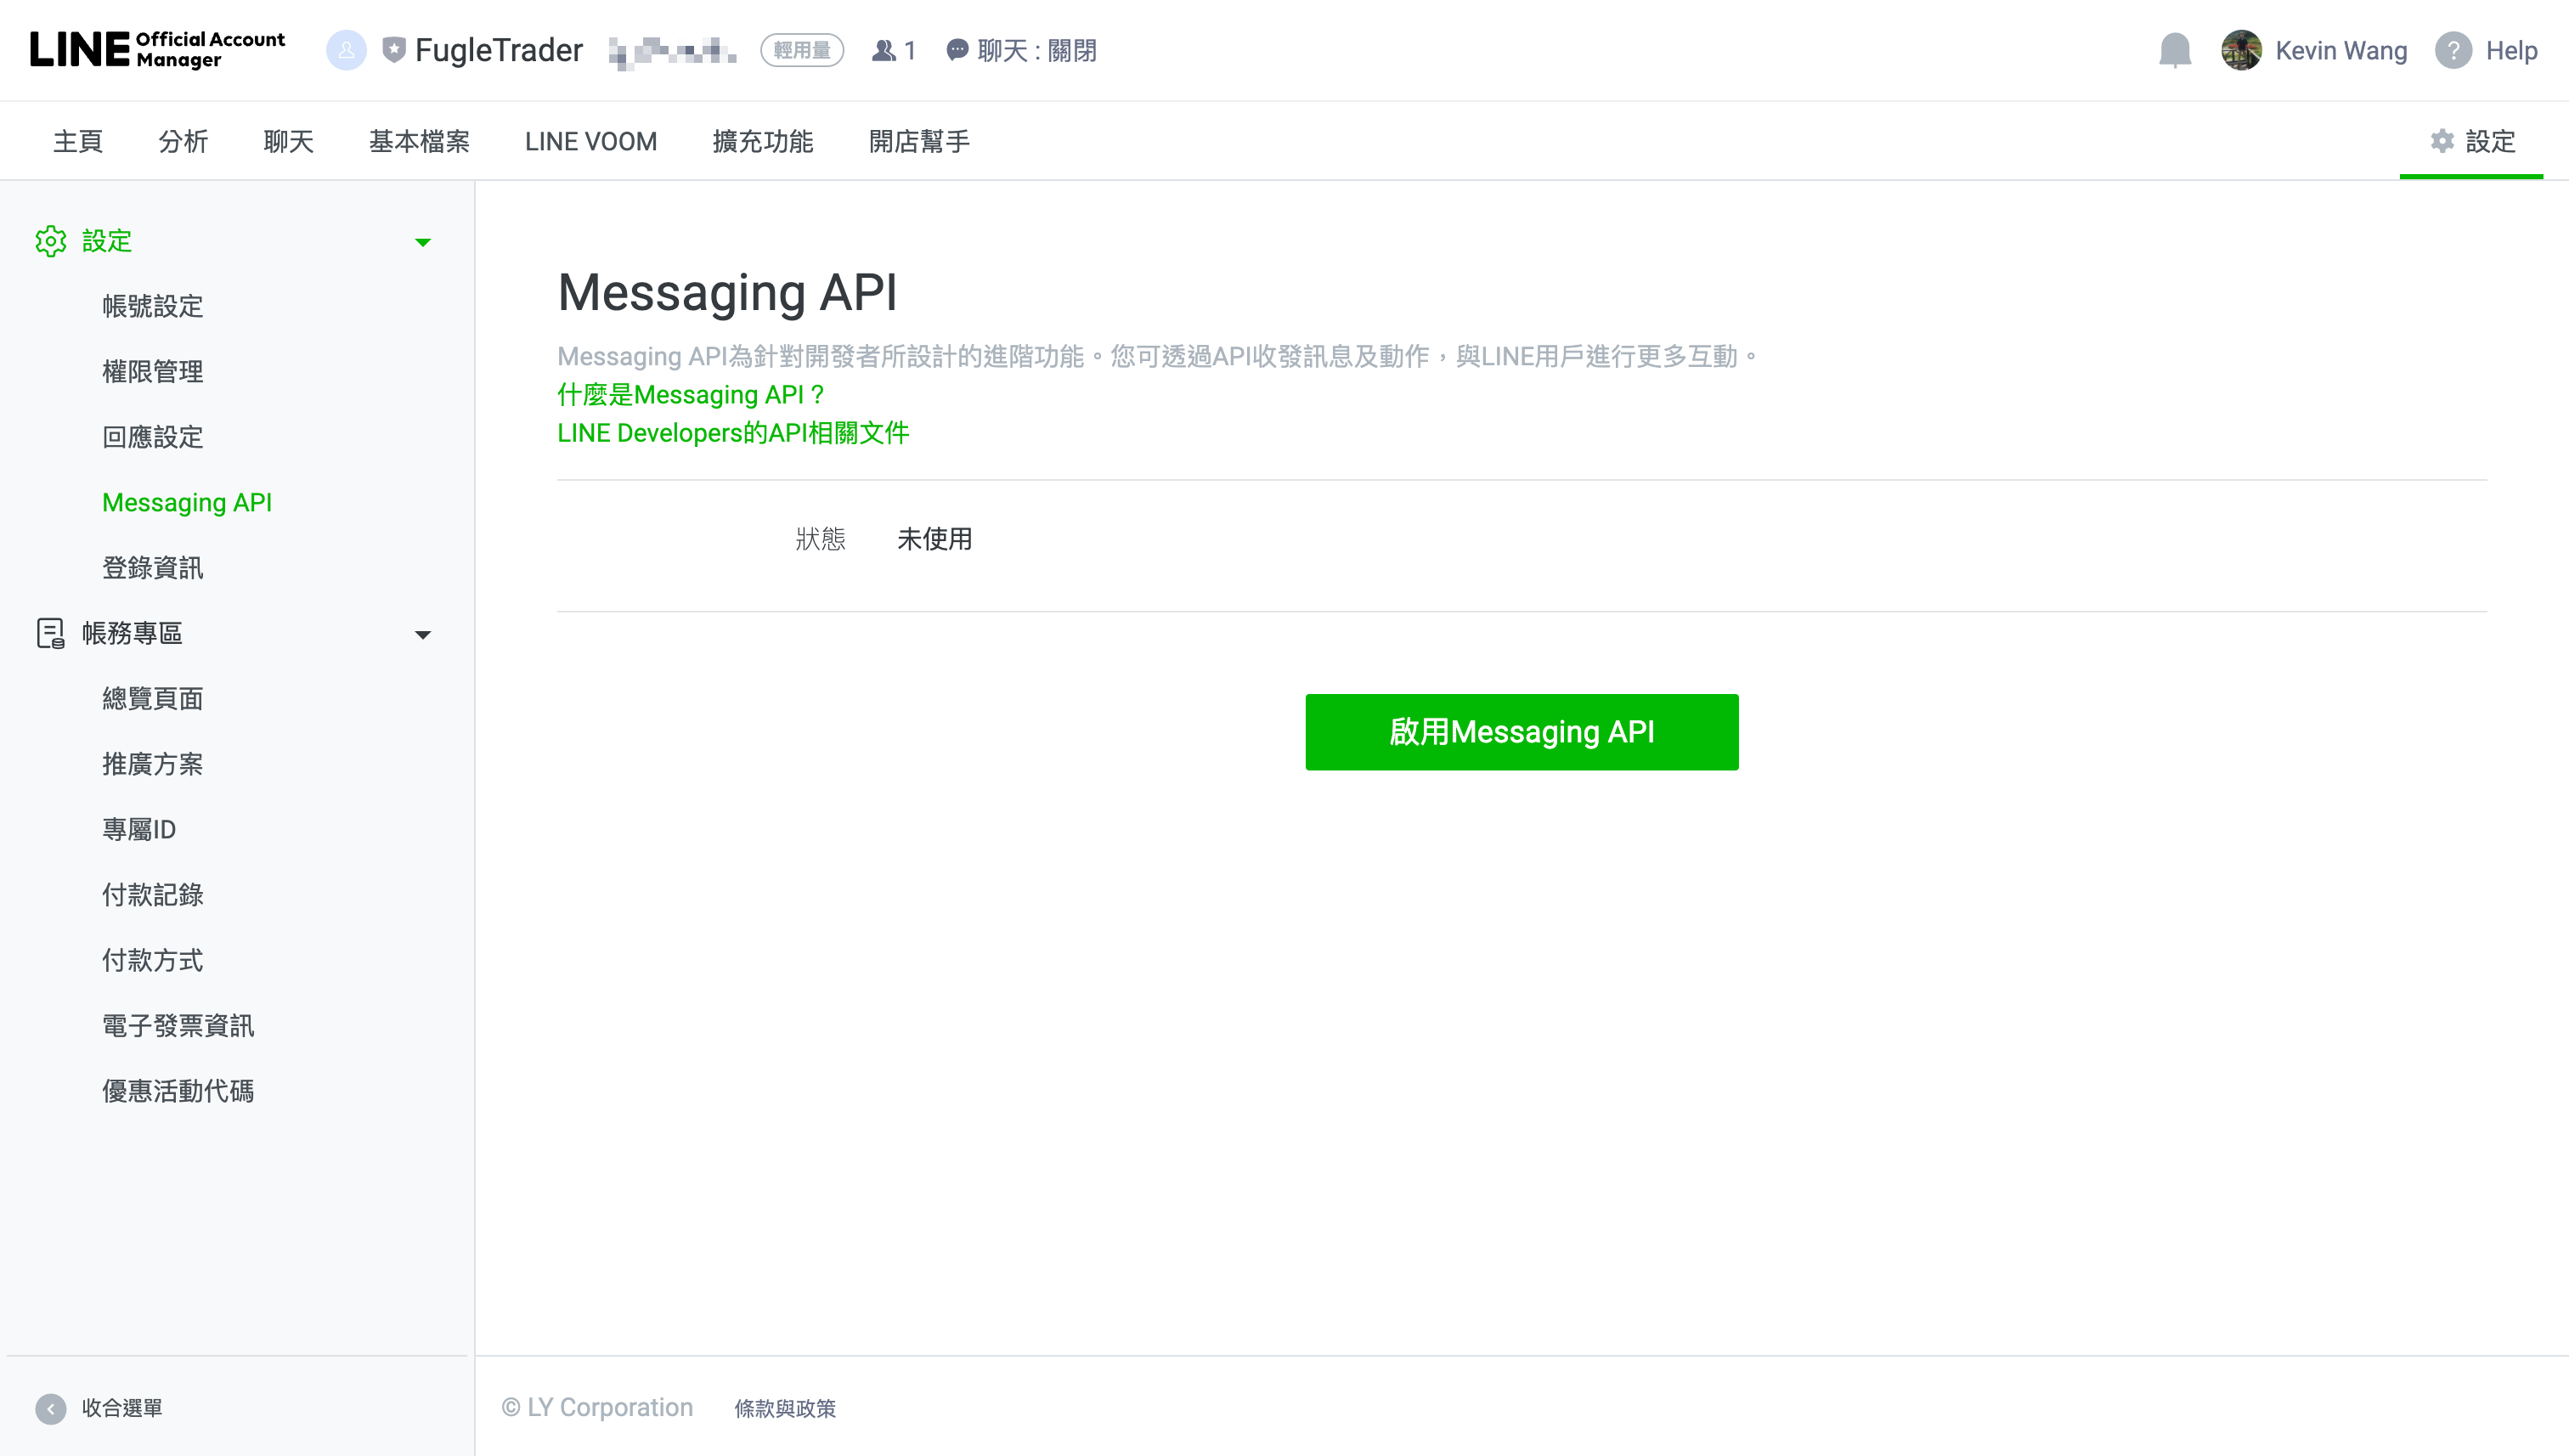This screenshot has width=2569, height=1456.
Task: Click the Help question mark icon
Action: [x=2453, y=50]
